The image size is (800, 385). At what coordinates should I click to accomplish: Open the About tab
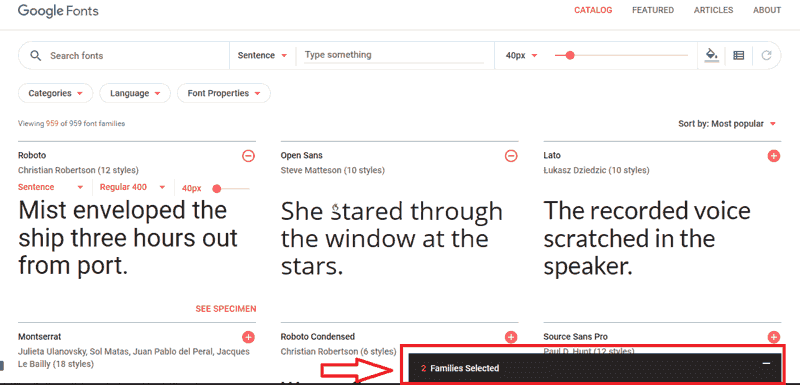(767, 10)
